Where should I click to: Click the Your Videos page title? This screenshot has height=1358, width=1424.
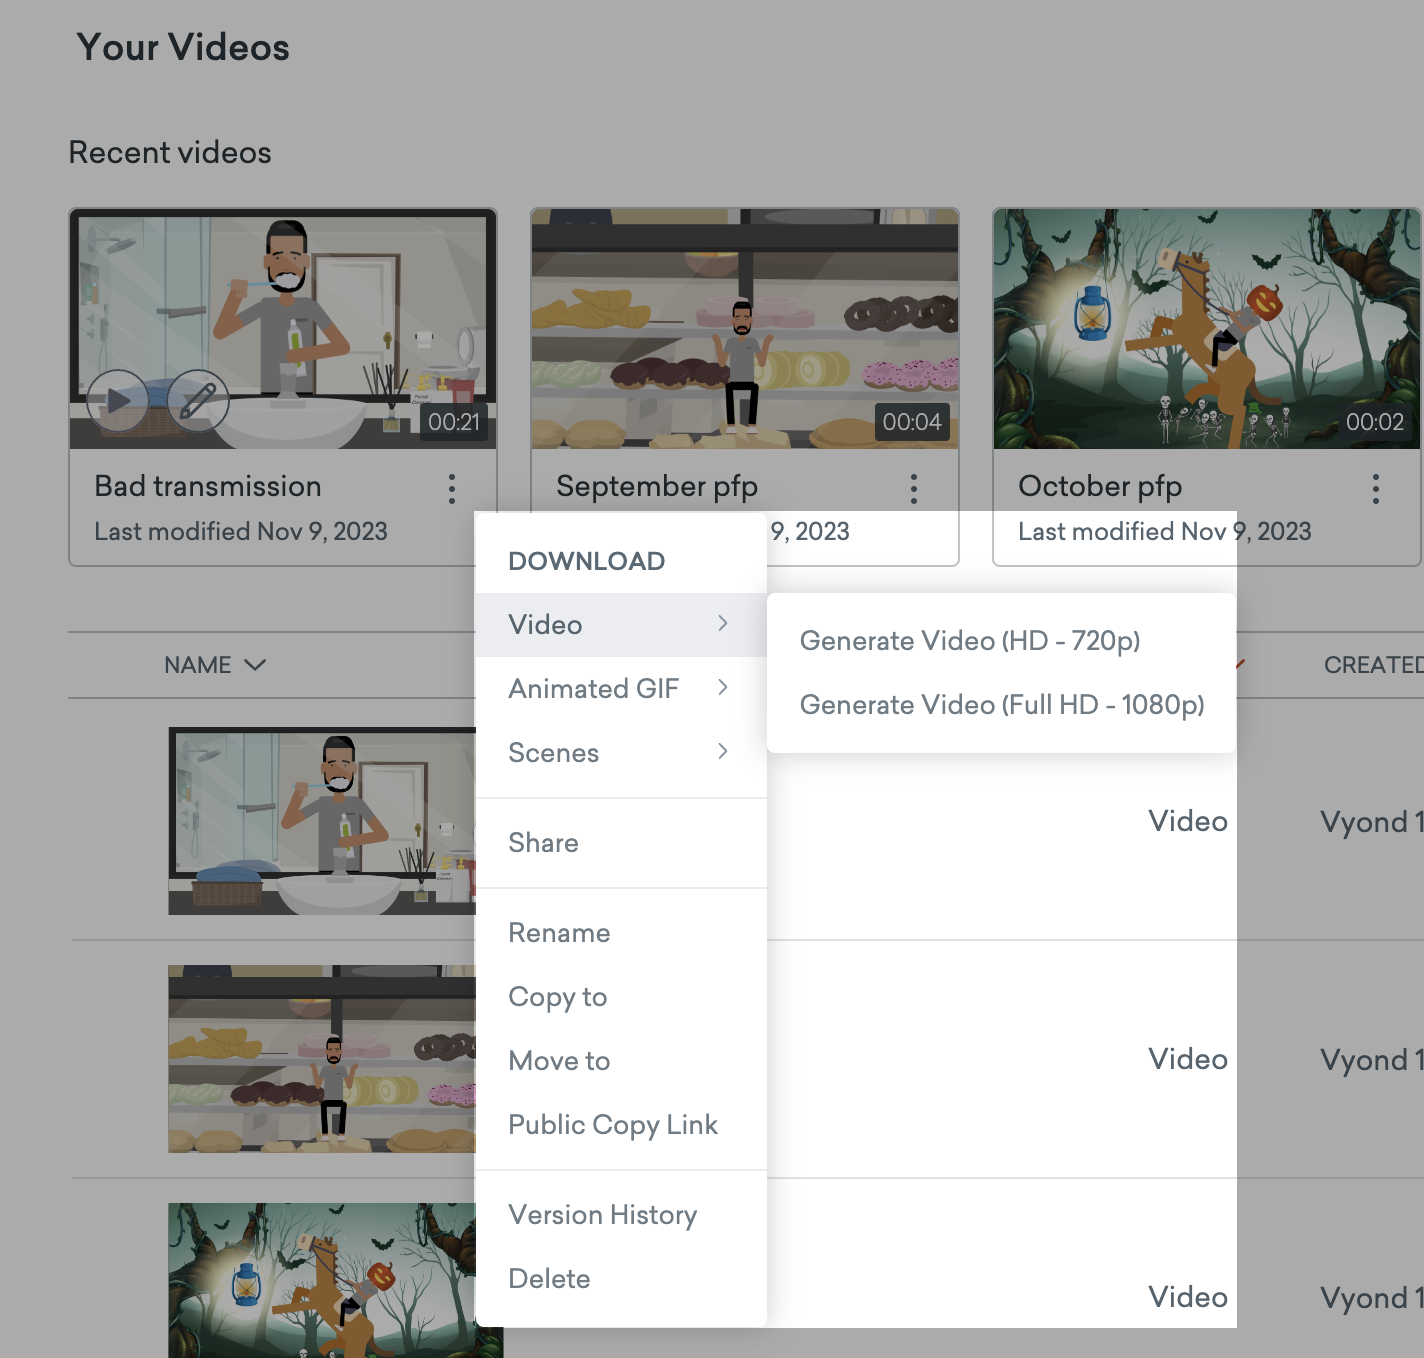click(183, 48)
